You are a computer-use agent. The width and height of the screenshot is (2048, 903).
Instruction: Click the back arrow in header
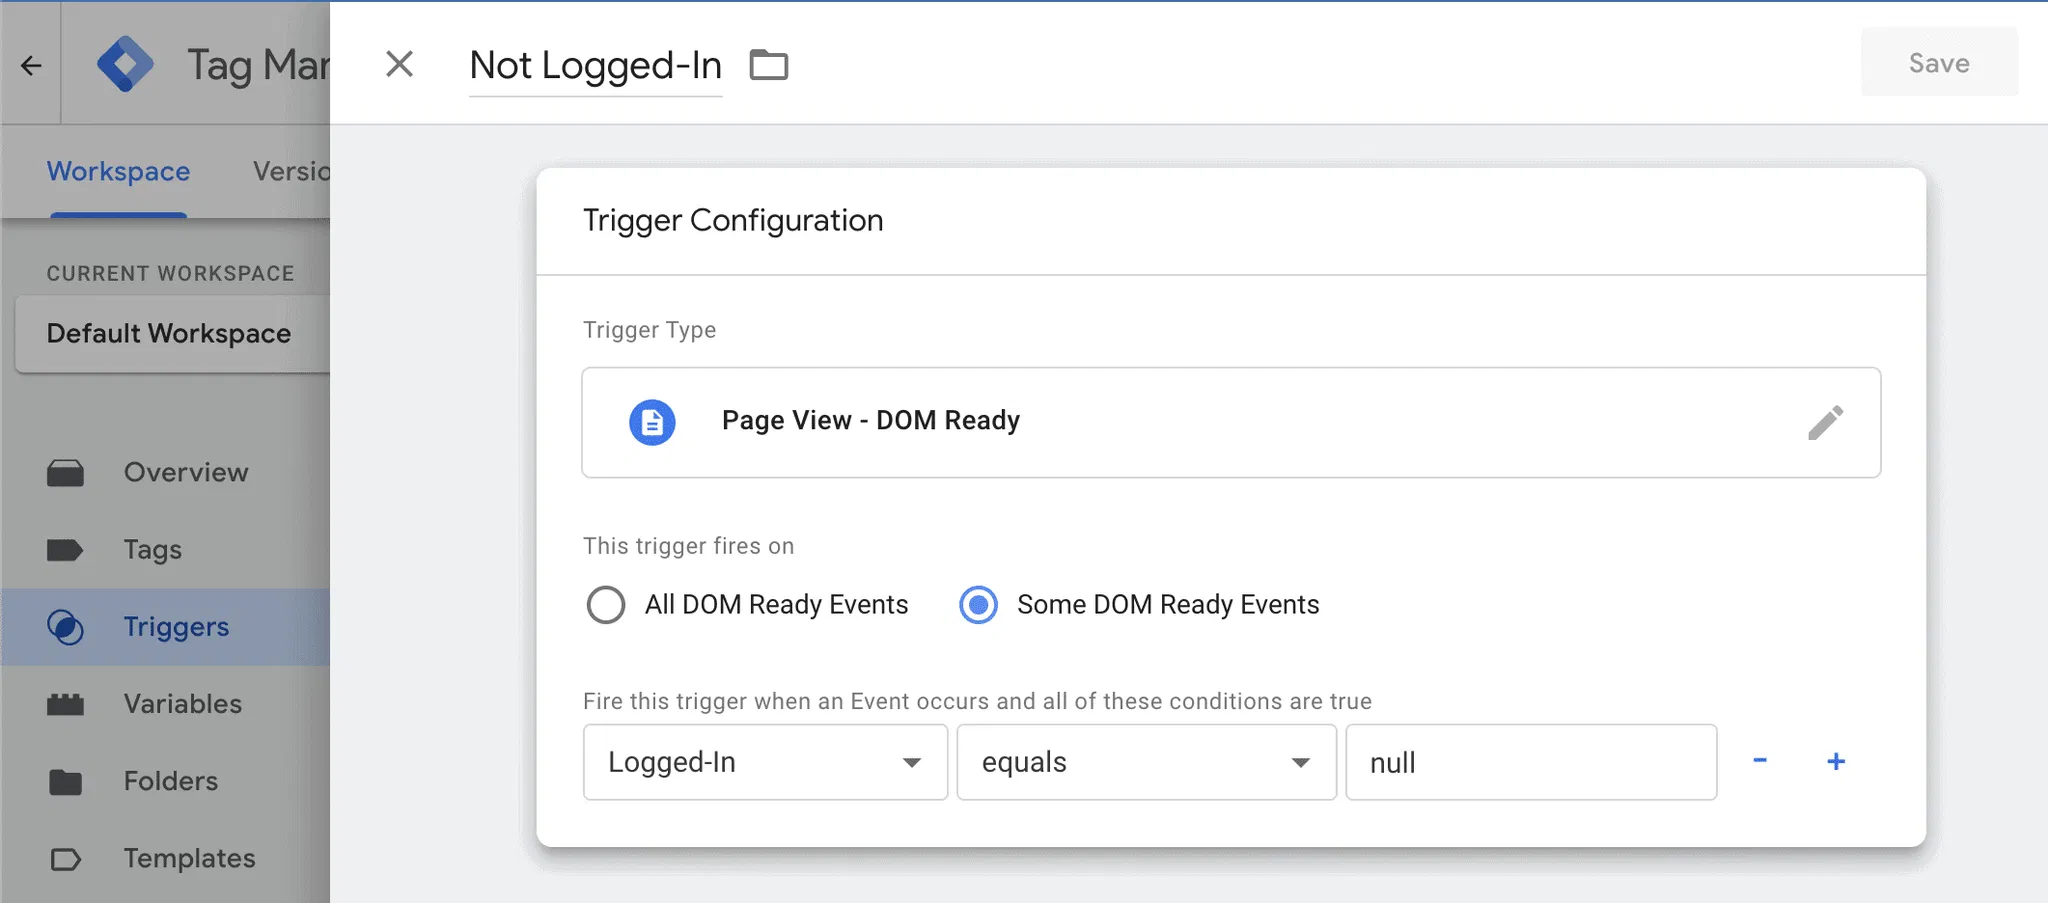click(x=31, y=65)
